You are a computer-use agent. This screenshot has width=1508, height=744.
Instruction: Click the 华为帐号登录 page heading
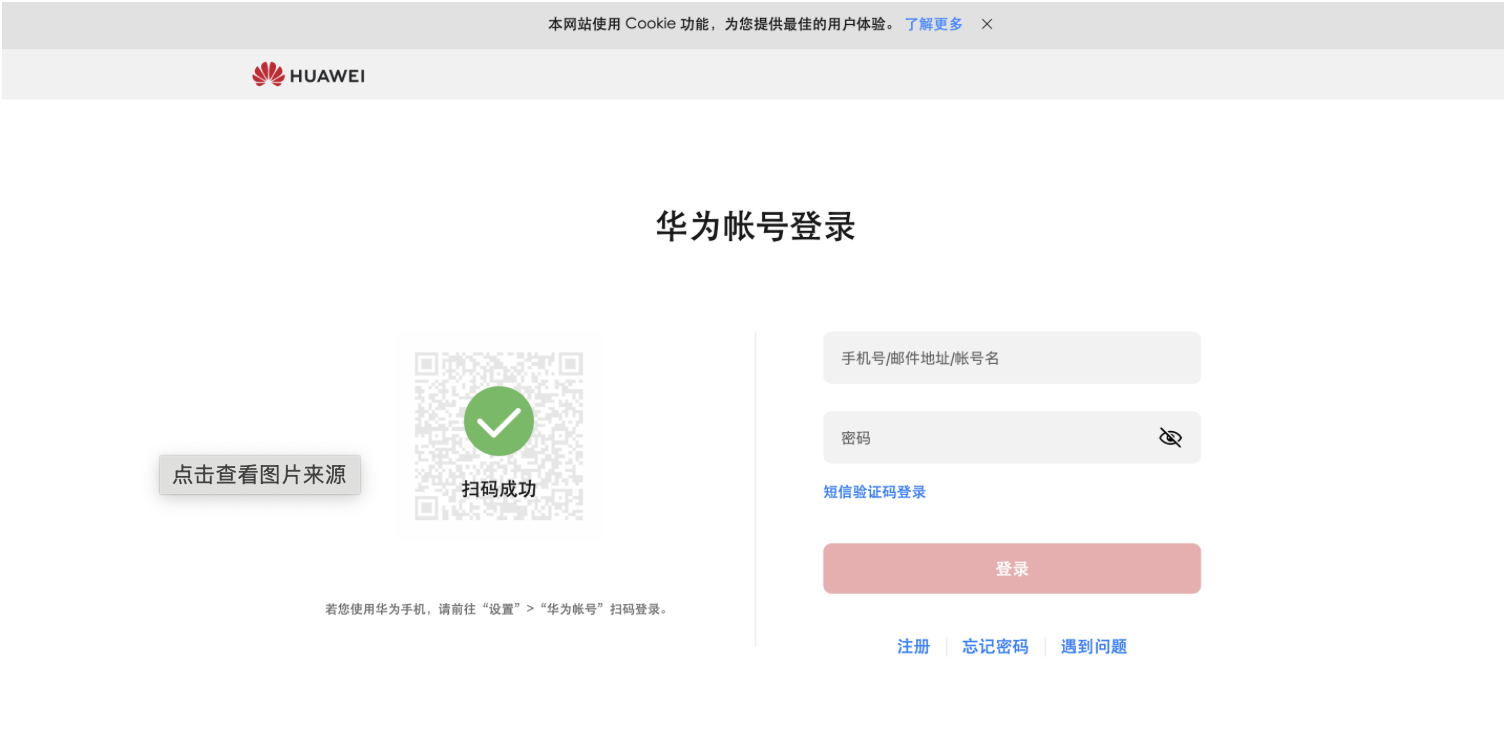755,227
